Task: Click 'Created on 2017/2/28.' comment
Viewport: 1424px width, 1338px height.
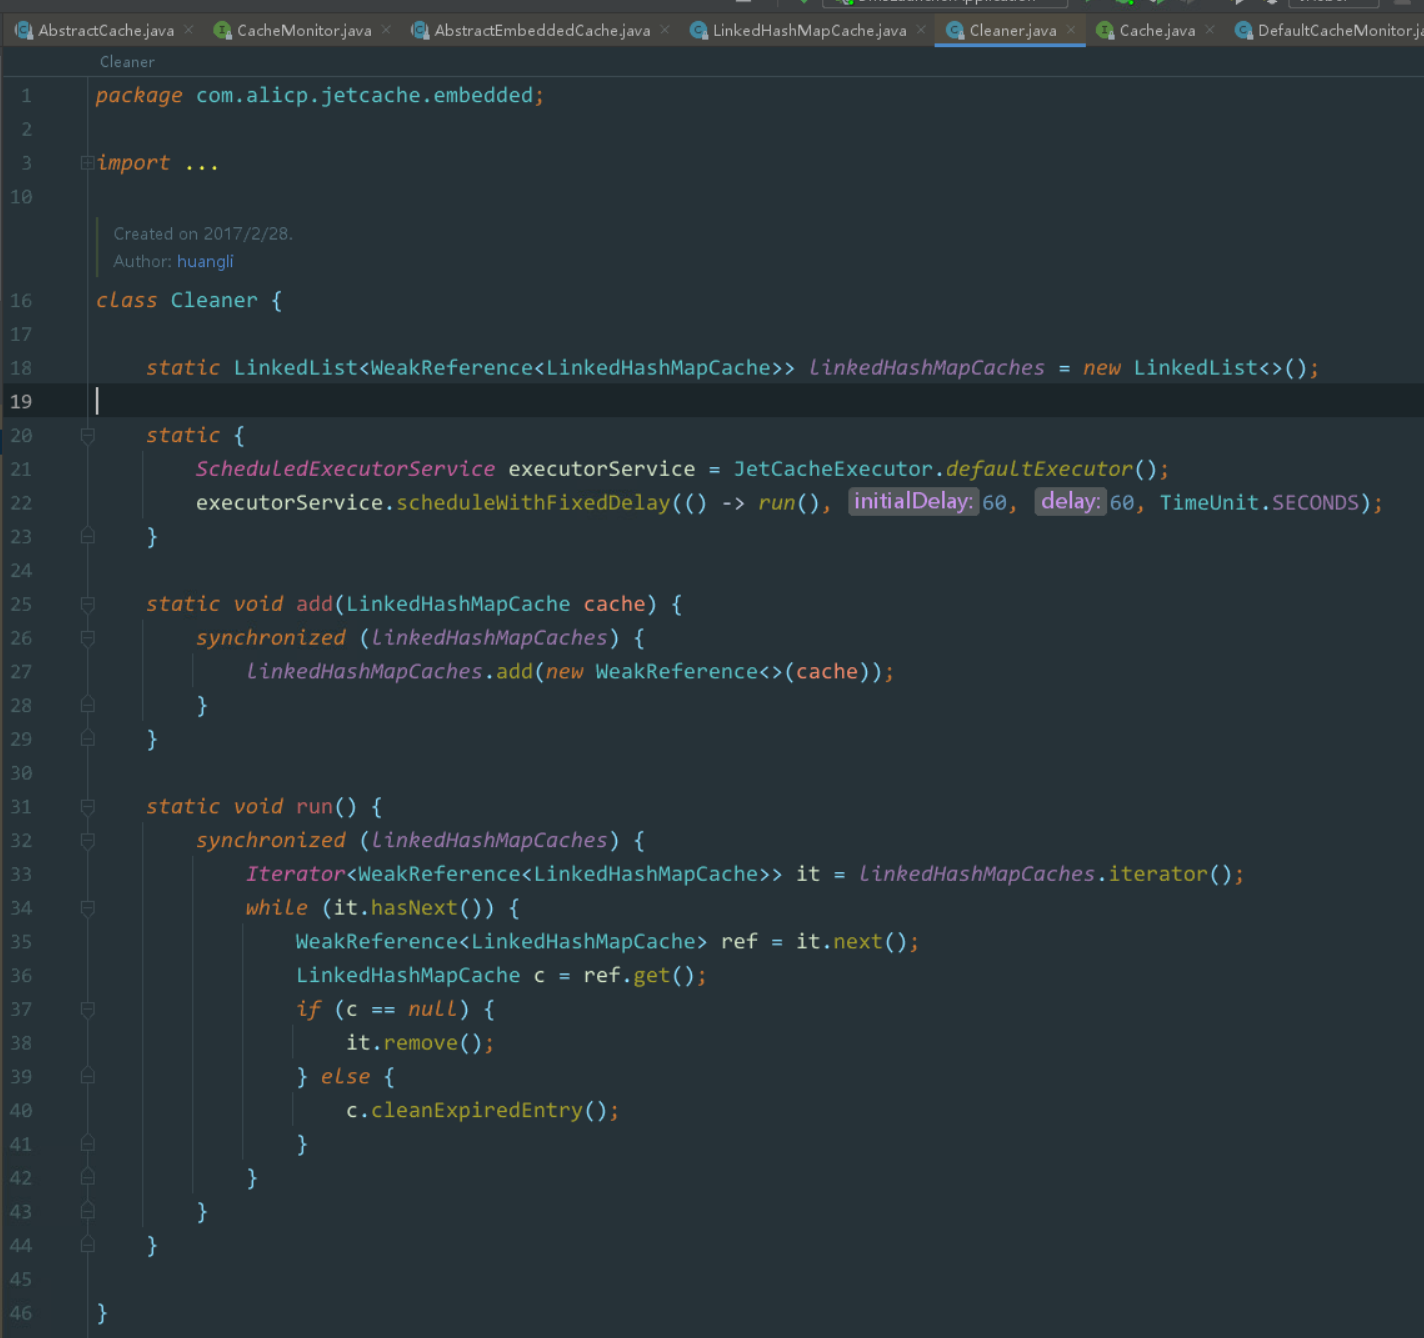Action: 203,234
